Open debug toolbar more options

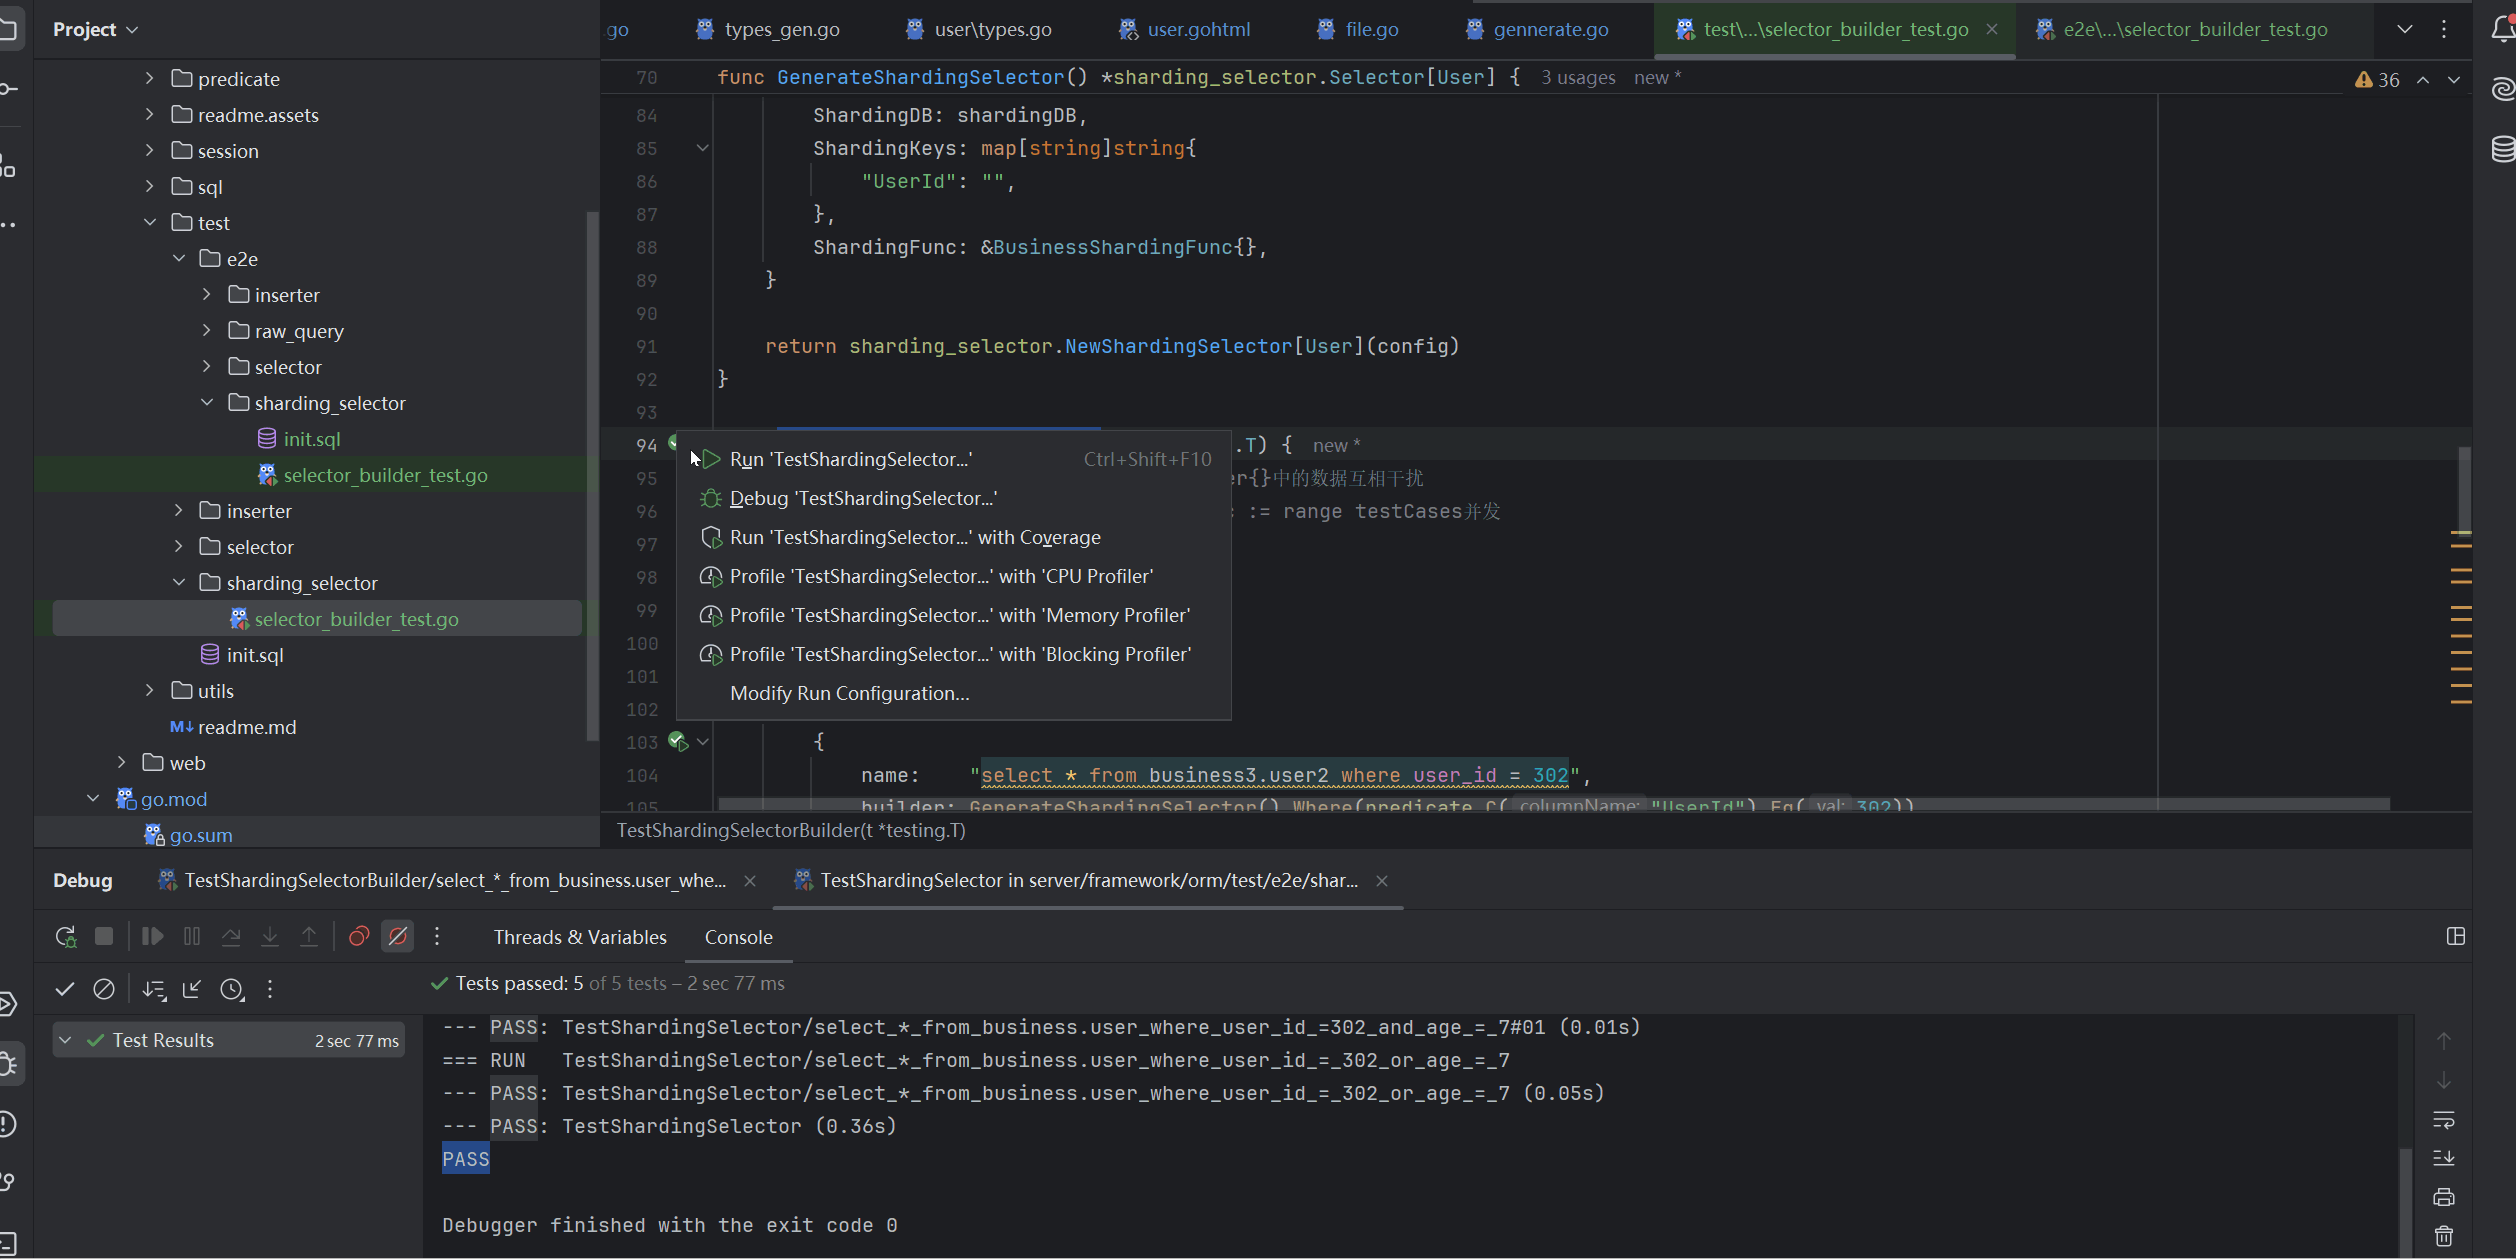coord(437,936)
